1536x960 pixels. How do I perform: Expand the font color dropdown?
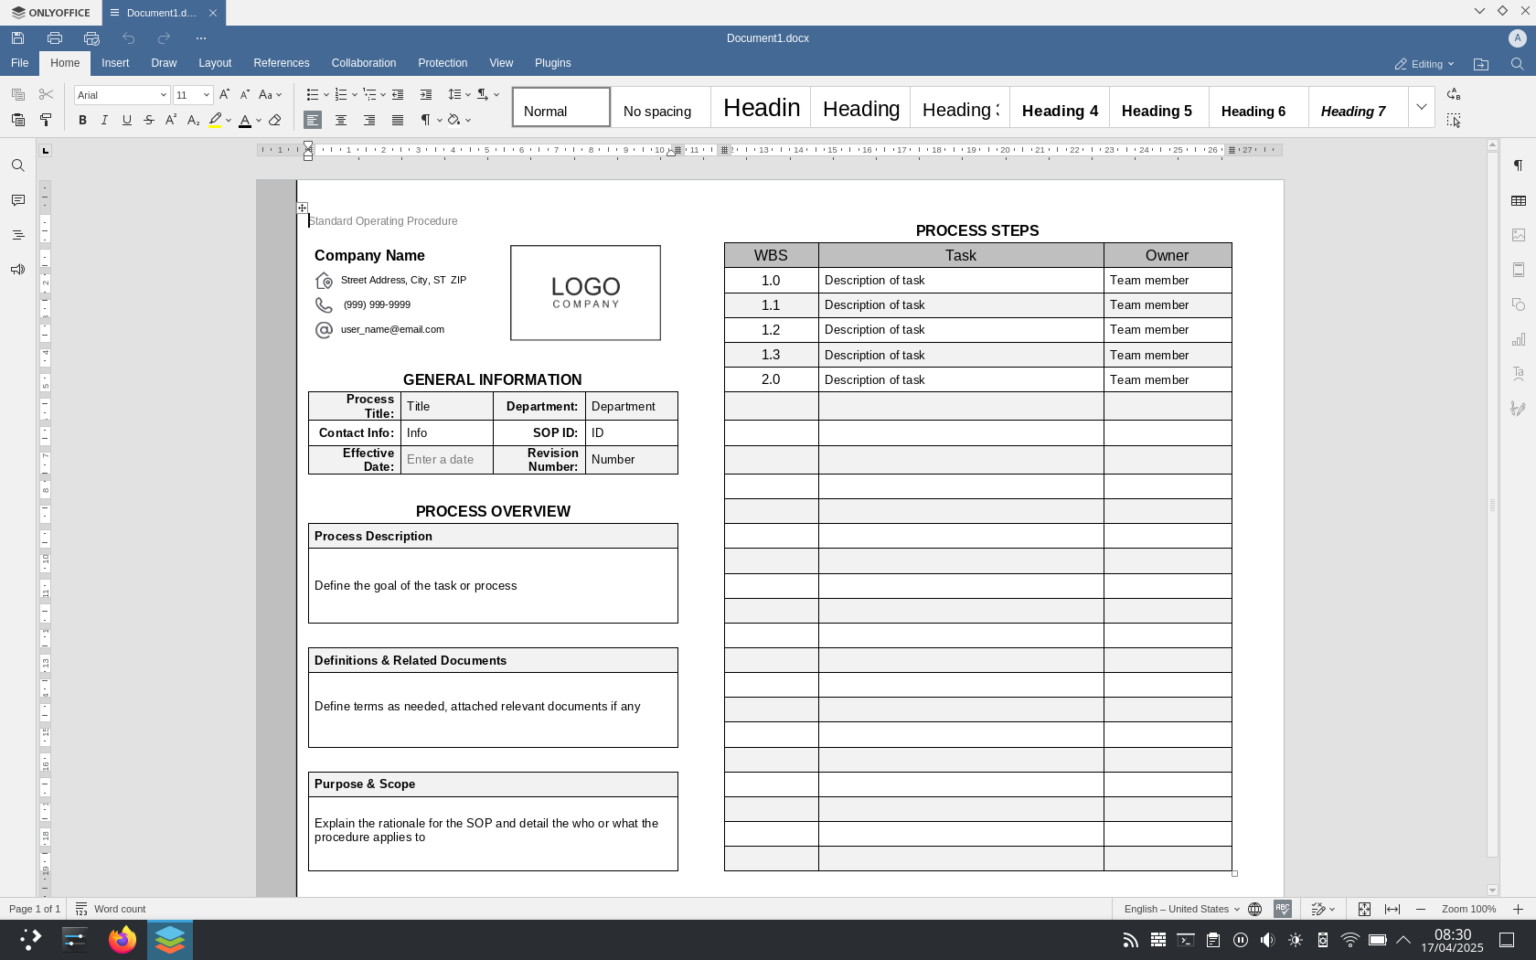pos(258,120)
